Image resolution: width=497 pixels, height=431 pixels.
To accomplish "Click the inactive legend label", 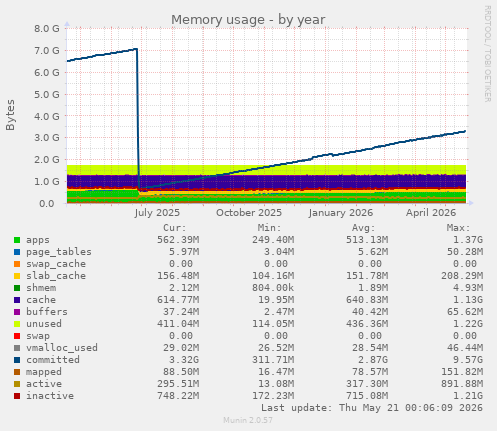I will [x=50, y=396].
